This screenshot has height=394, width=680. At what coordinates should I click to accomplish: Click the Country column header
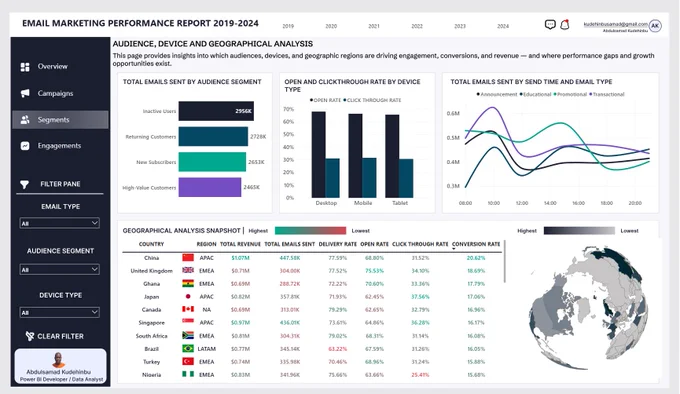tap(151, 244)
